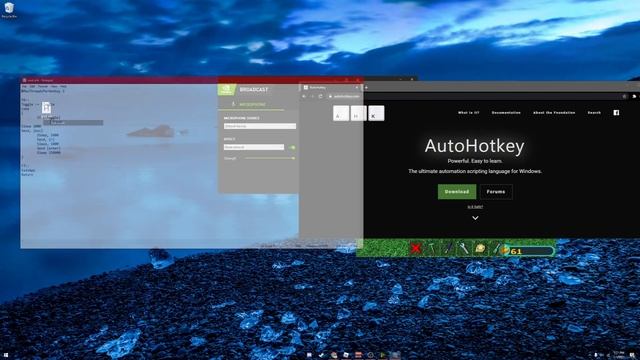
Task: Click the browser back arrow
Action: click(x=304, y=96)
